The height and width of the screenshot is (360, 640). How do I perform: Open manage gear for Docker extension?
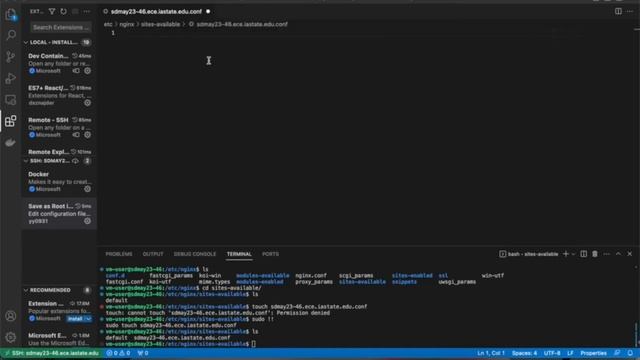pyautogui.click(x=87, y=189)
